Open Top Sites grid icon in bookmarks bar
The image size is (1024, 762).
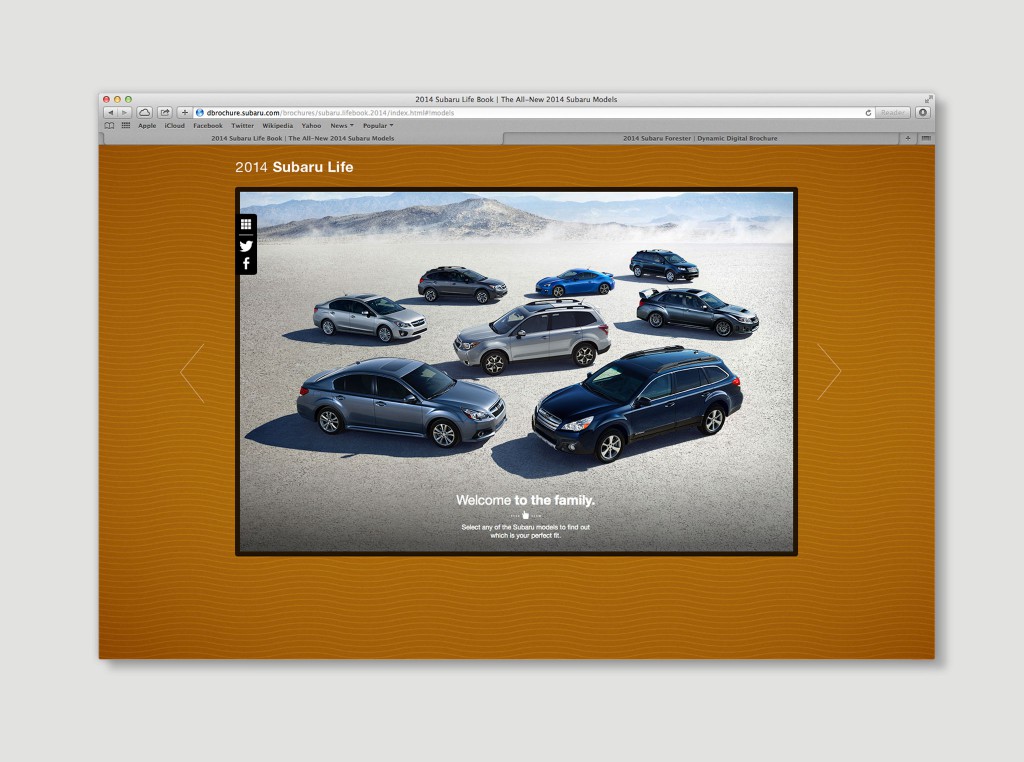pyautogui.click(x=125, y=125)
